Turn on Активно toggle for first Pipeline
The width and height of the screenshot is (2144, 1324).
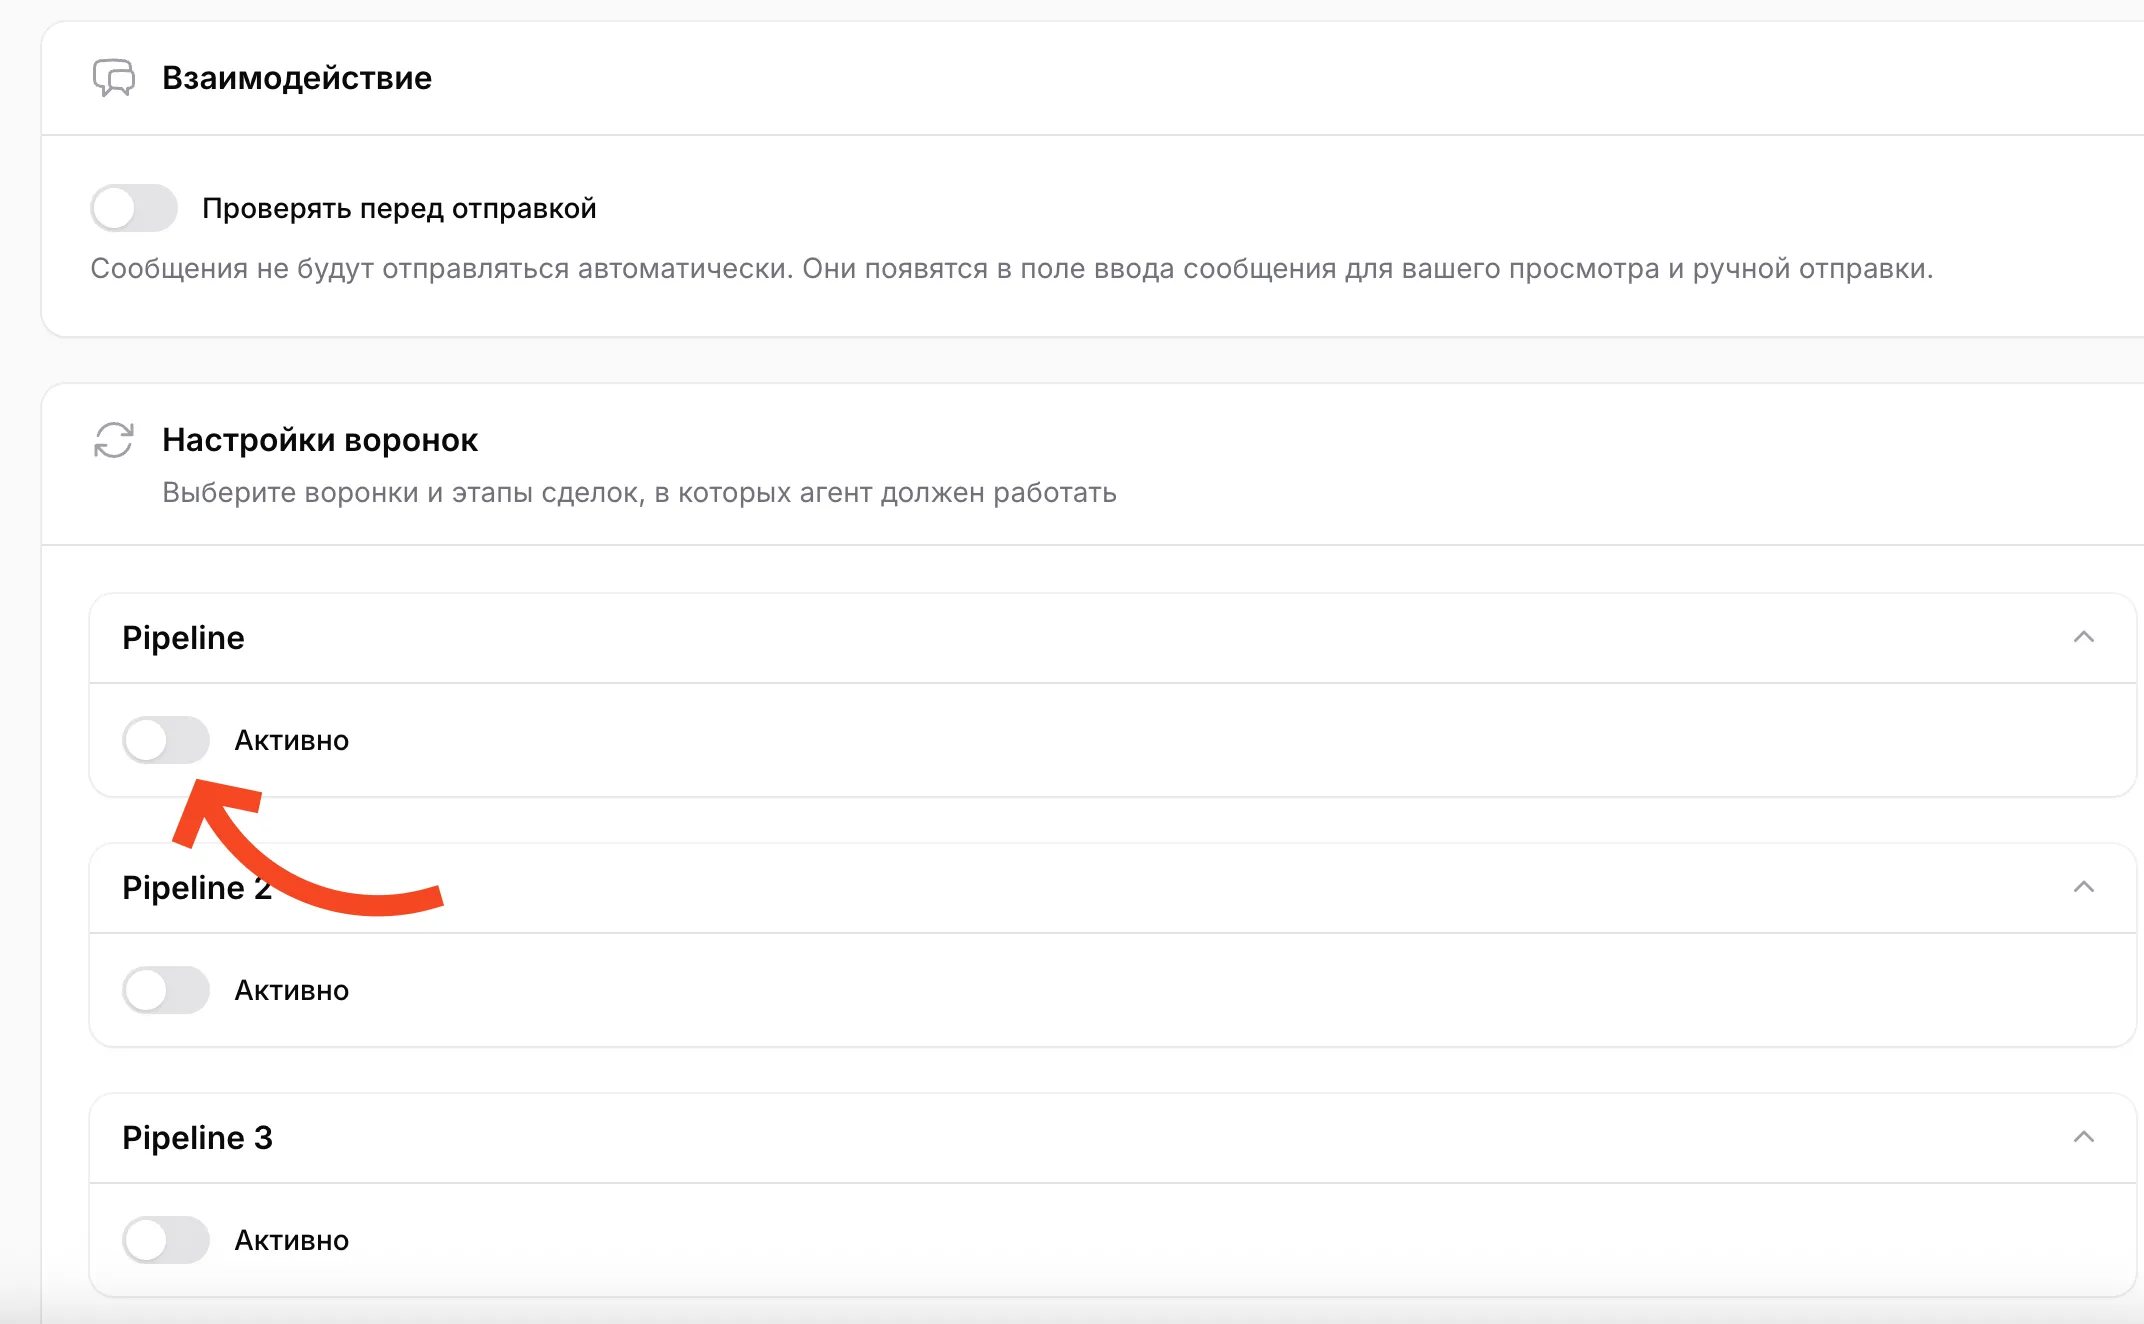pos(166,740)
